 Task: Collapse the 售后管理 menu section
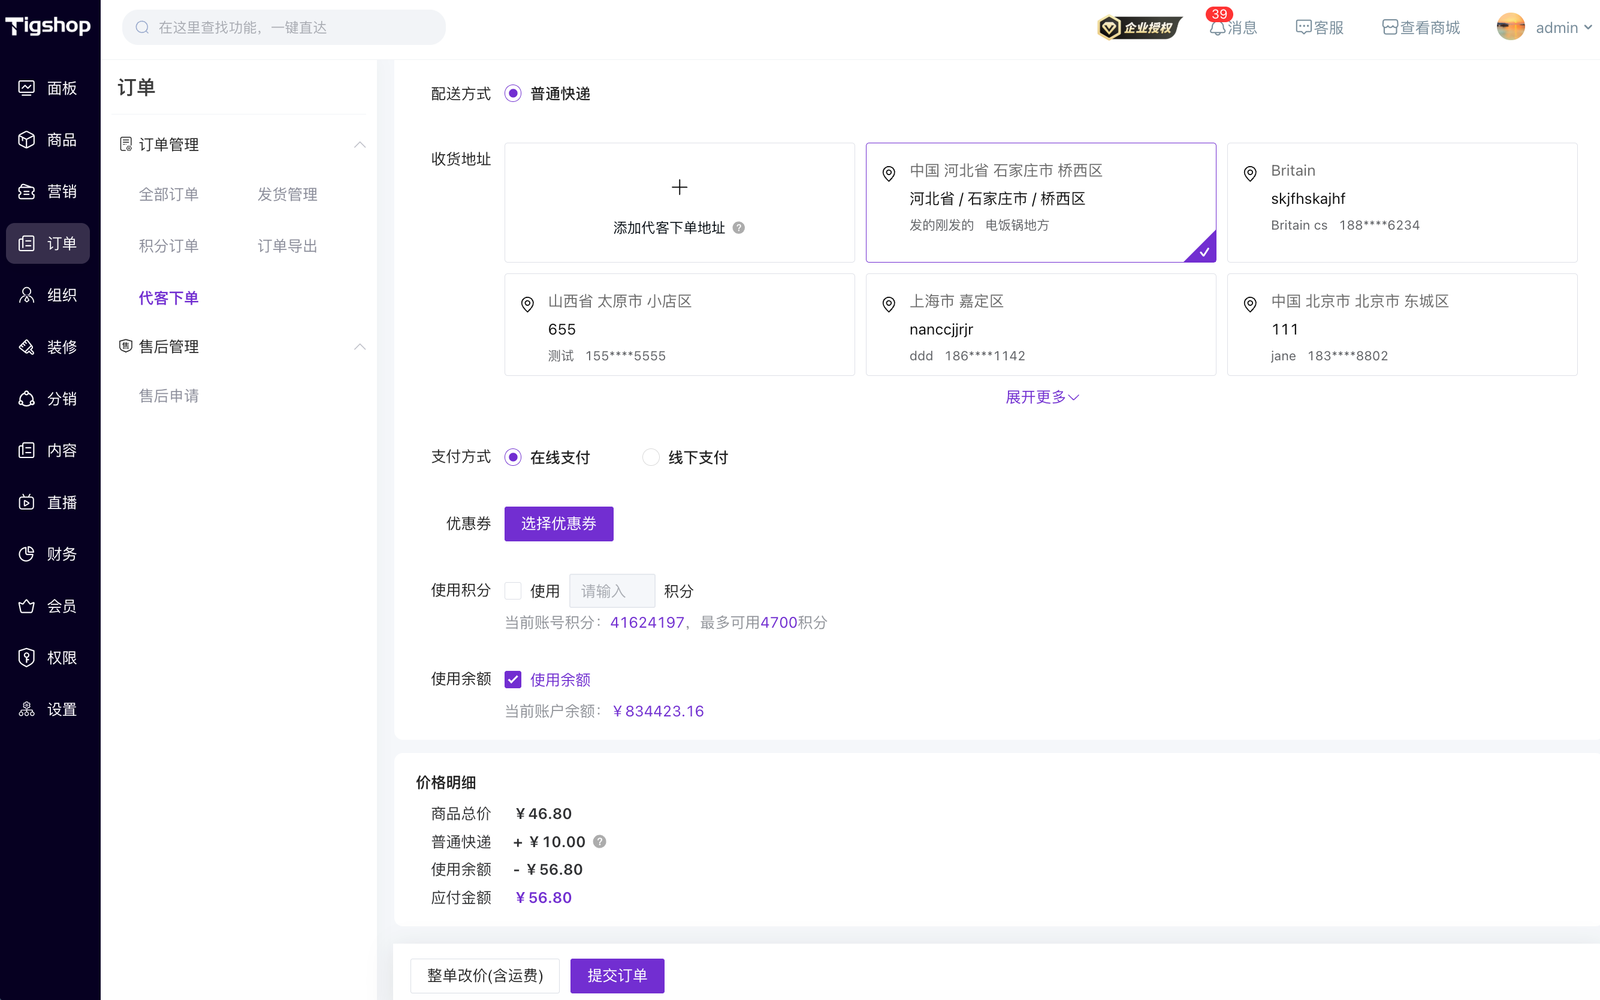tap(360, 347)
